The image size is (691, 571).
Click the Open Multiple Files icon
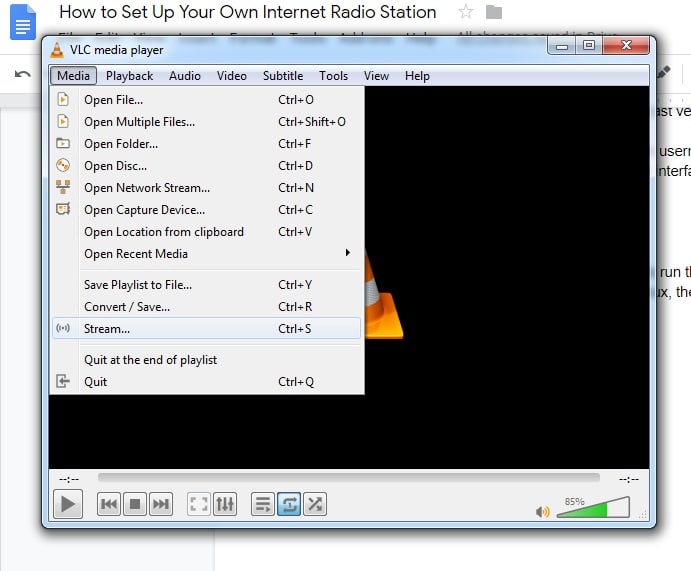(63, 121)
